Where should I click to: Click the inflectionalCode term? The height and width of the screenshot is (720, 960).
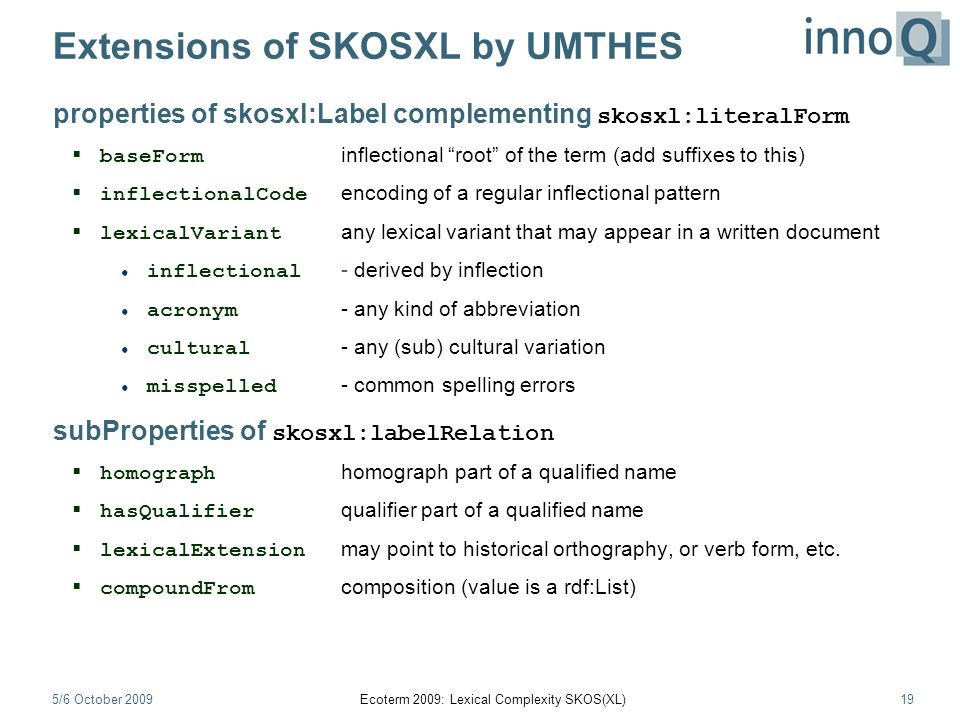203,194
